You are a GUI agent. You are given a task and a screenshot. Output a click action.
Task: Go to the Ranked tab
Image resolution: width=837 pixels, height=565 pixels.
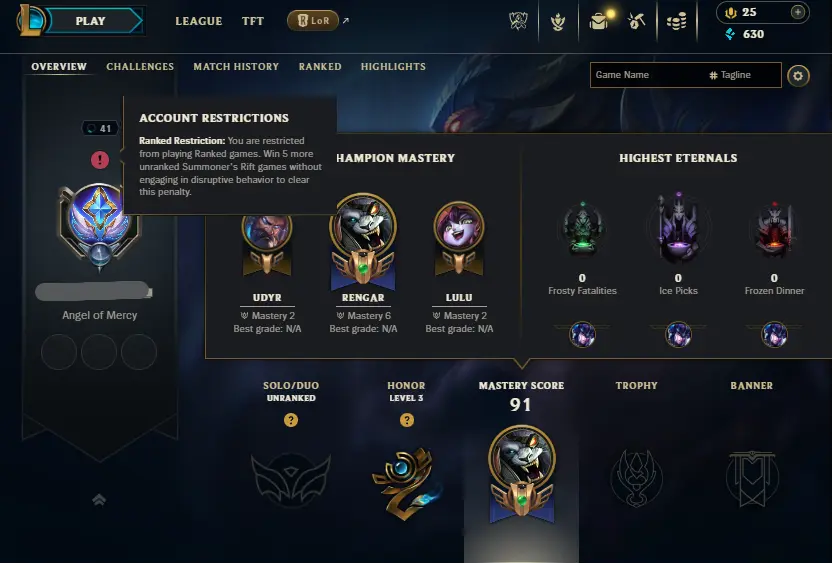coord(320,67)
